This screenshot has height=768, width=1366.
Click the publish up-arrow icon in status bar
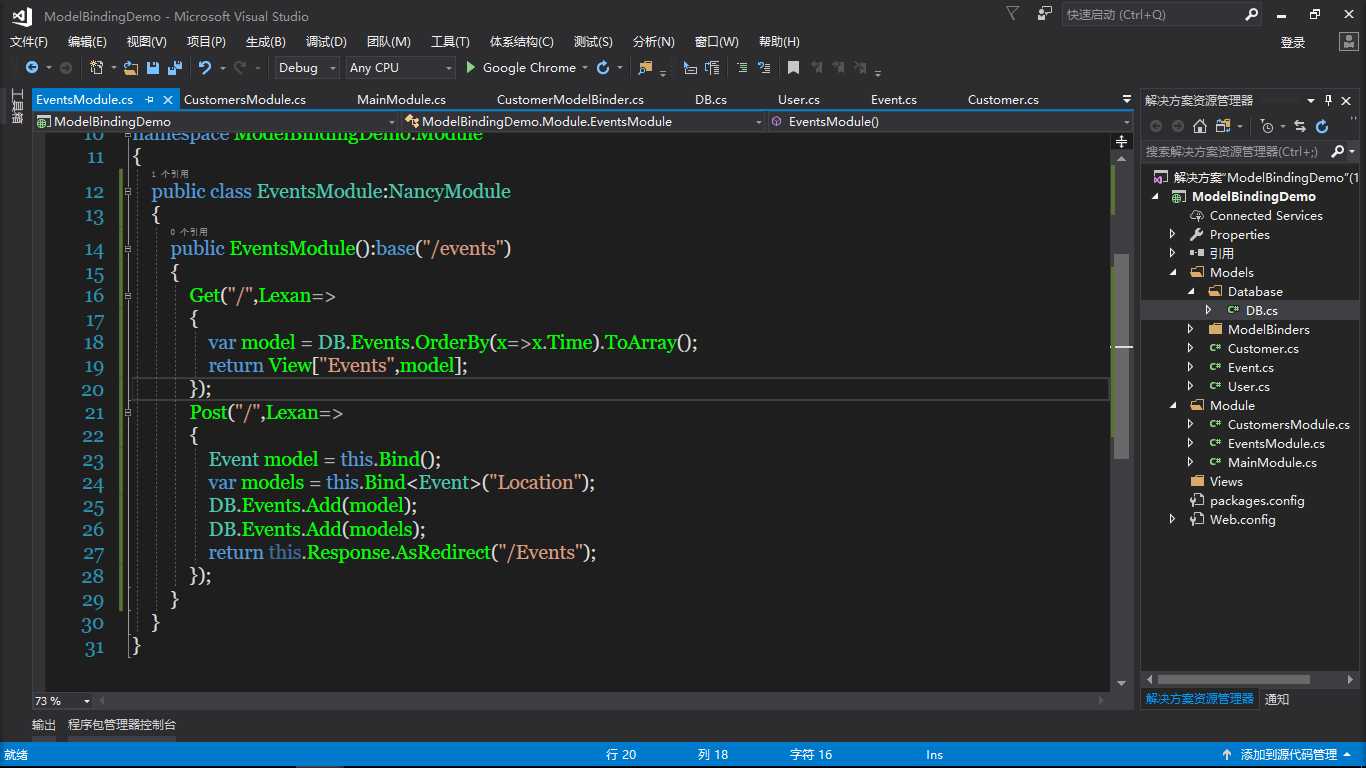(1226, 755)
